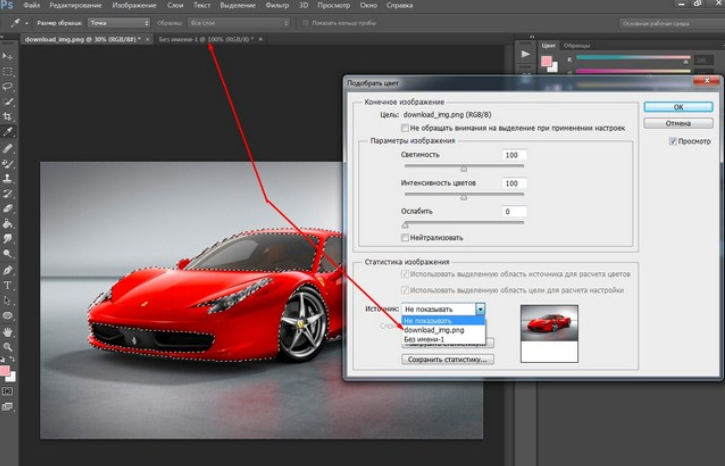
Task: Choose 'Не показывать' in source list
Action: 443,320
